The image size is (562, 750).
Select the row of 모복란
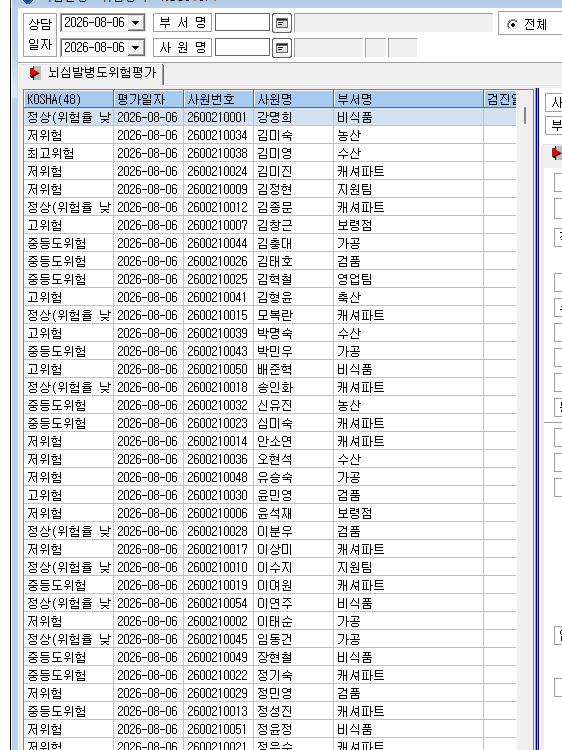(x=270, y=315)
